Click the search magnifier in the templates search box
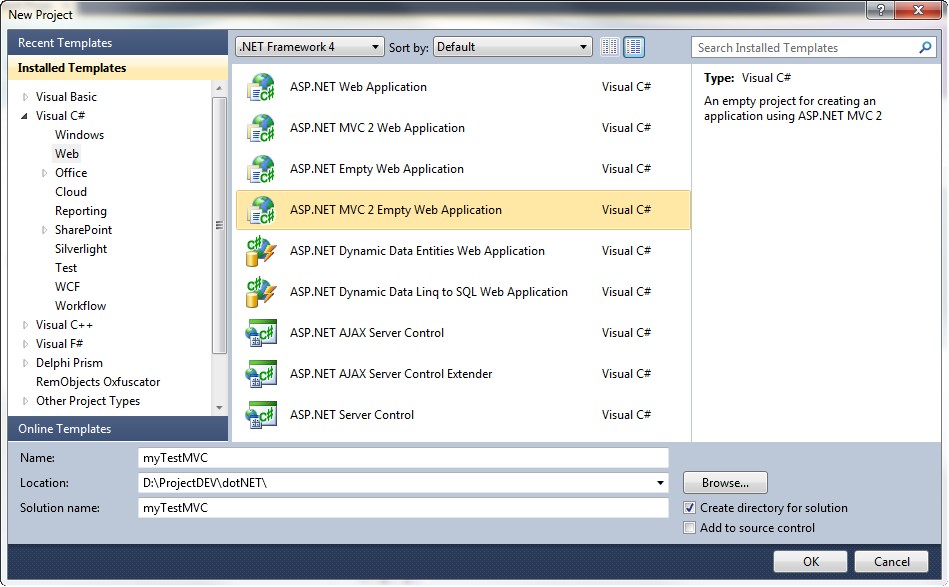The width and height of the screenshot is (949, 587). tap(925, 47)
